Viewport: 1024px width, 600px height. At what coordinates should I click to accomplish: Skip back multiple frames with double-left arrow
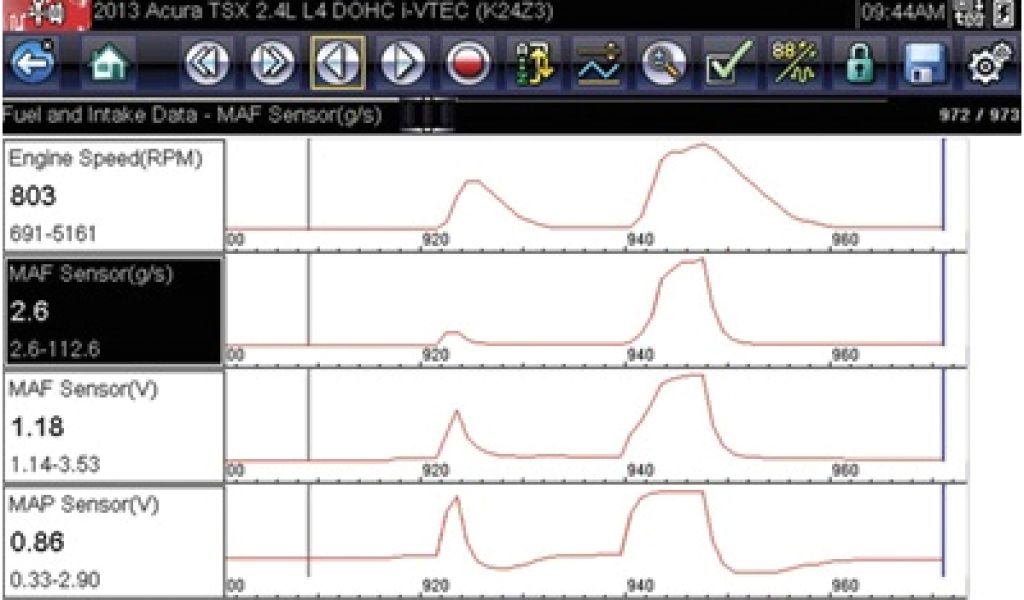pos(207,67)
